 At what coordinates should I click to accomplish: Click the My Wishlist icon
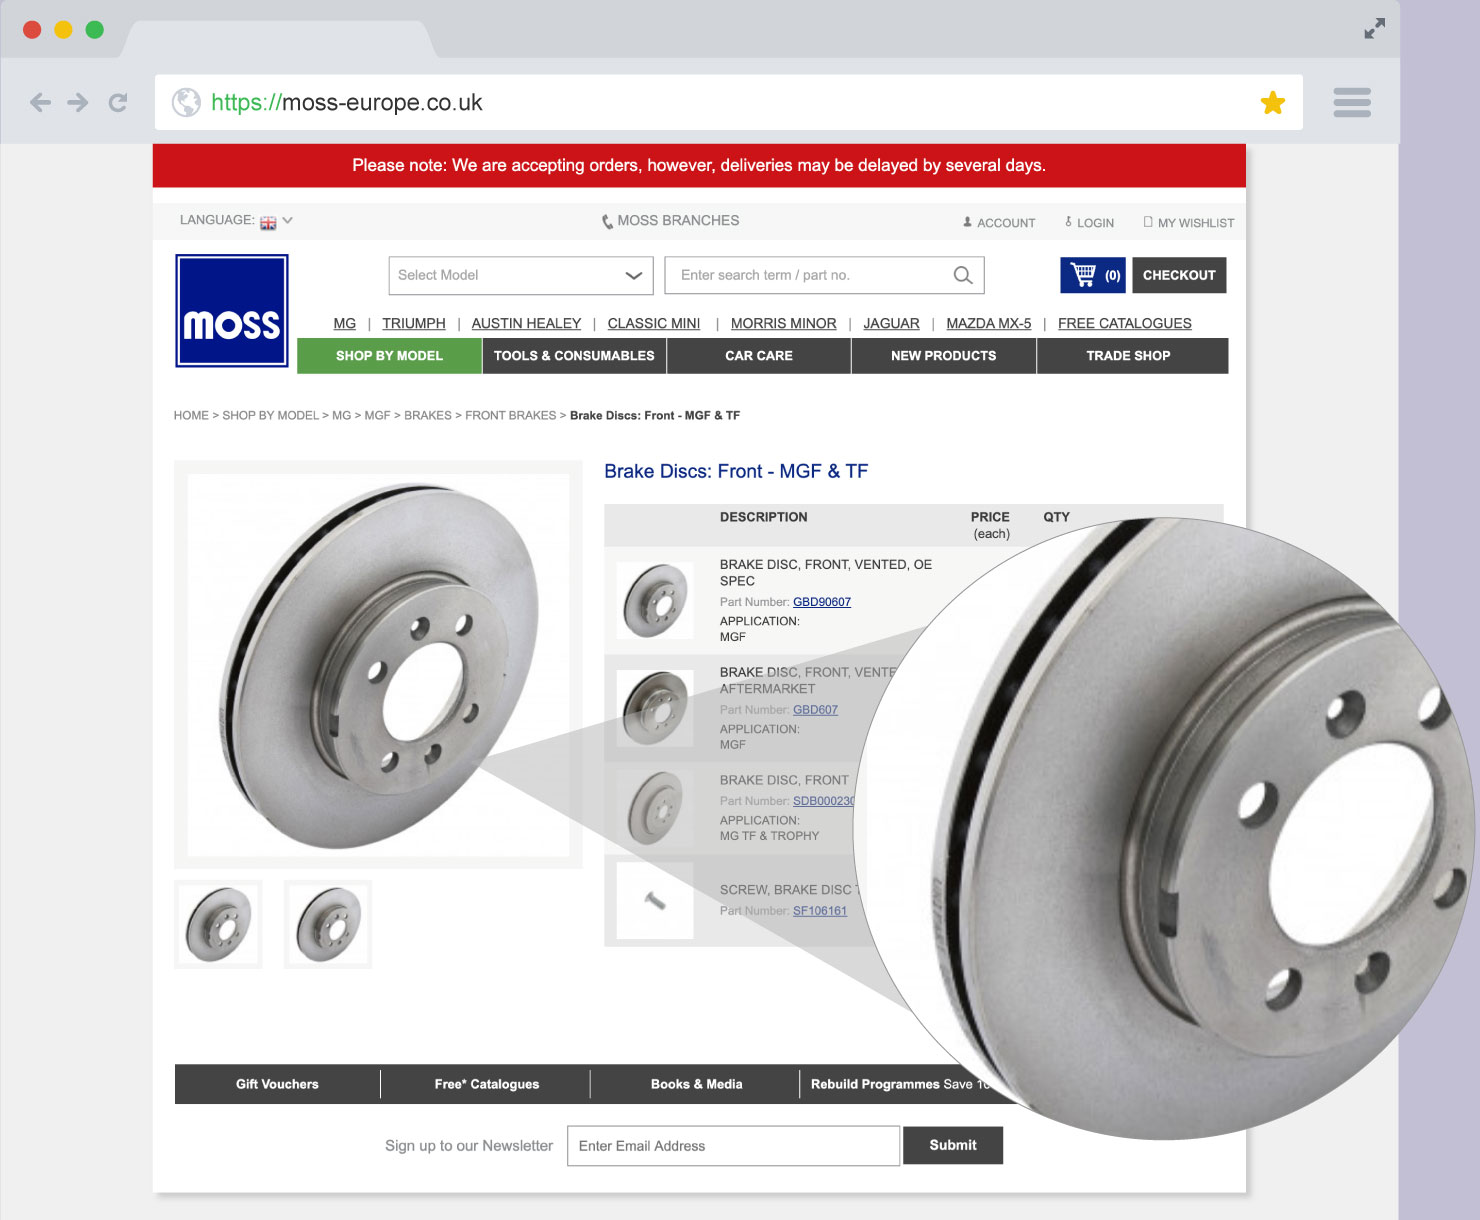pos(1148,222)
